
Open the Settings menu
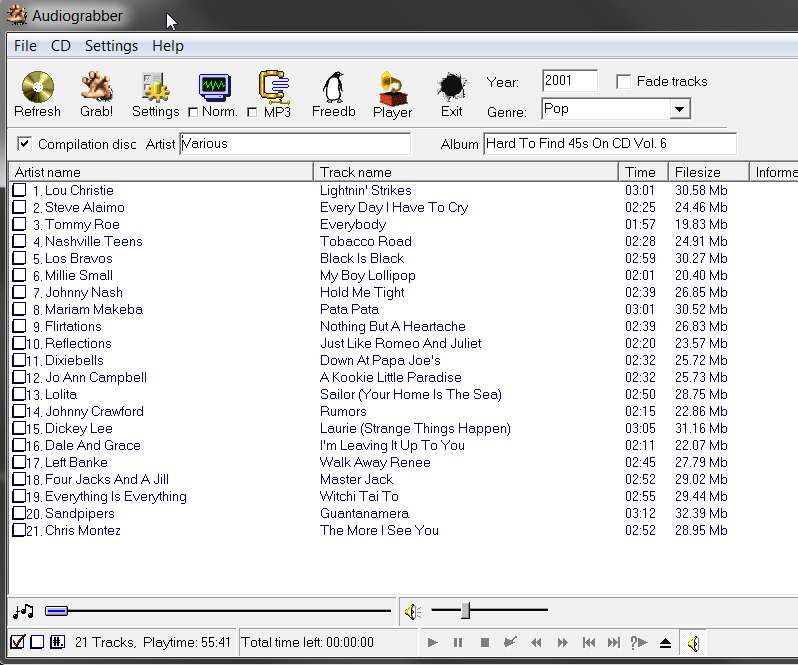pos(111,46)
